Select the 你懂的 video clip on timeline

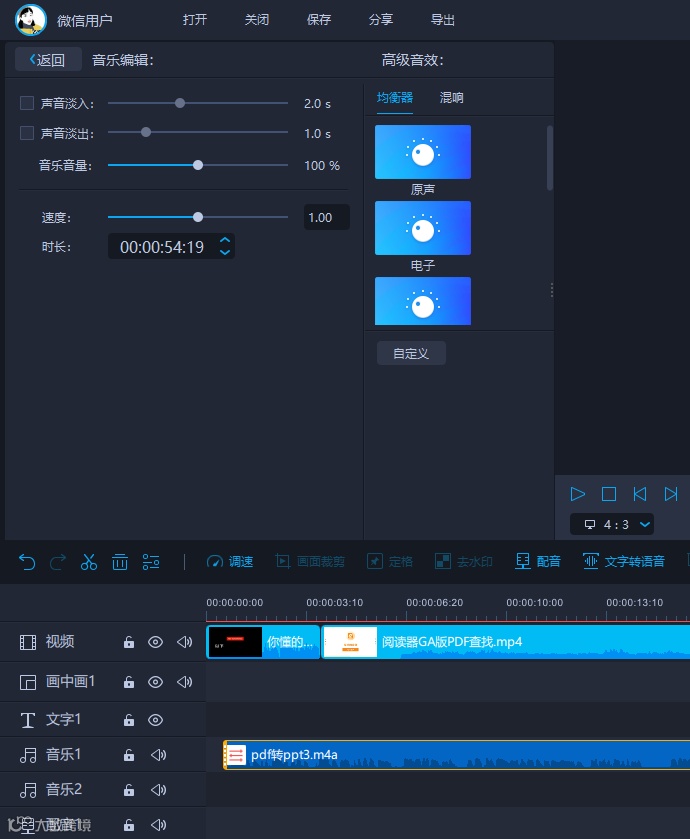(x=263, y=642)
